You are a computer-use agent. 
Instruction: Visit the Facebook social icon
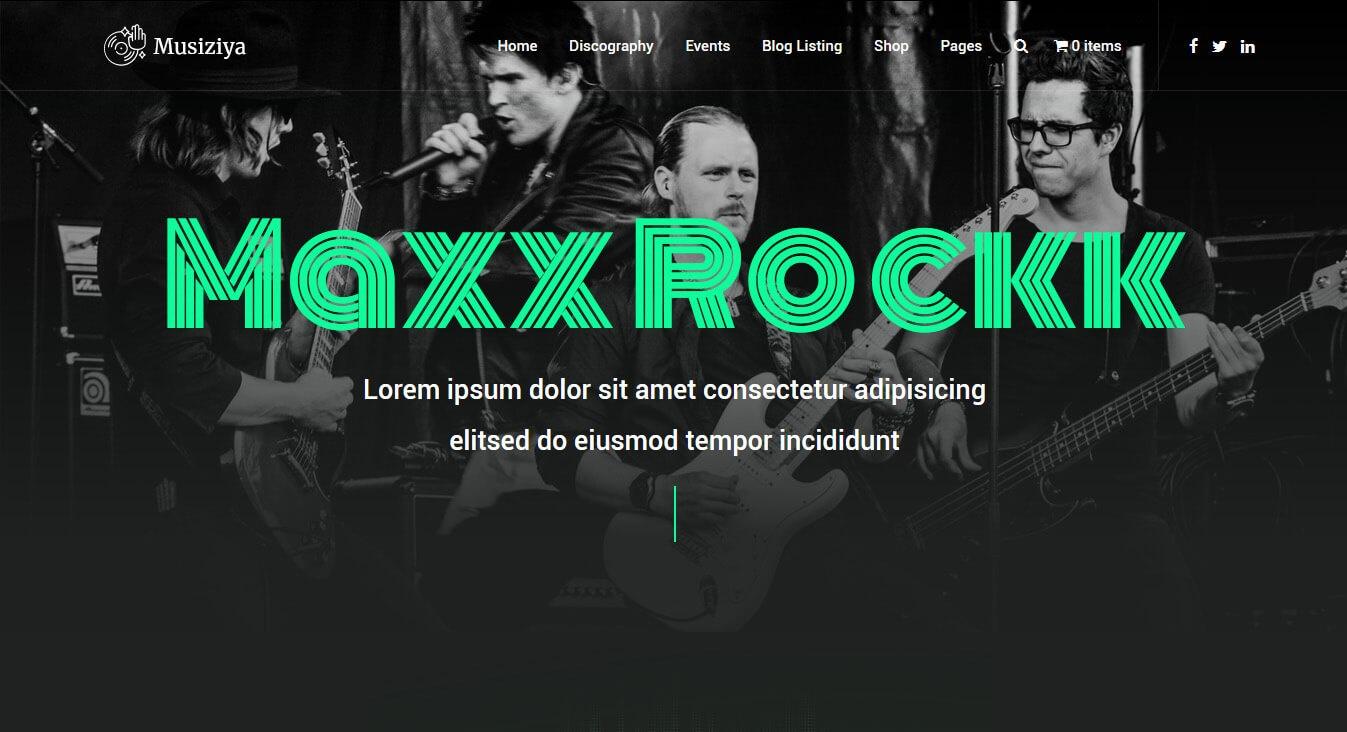pos(1193,46)
